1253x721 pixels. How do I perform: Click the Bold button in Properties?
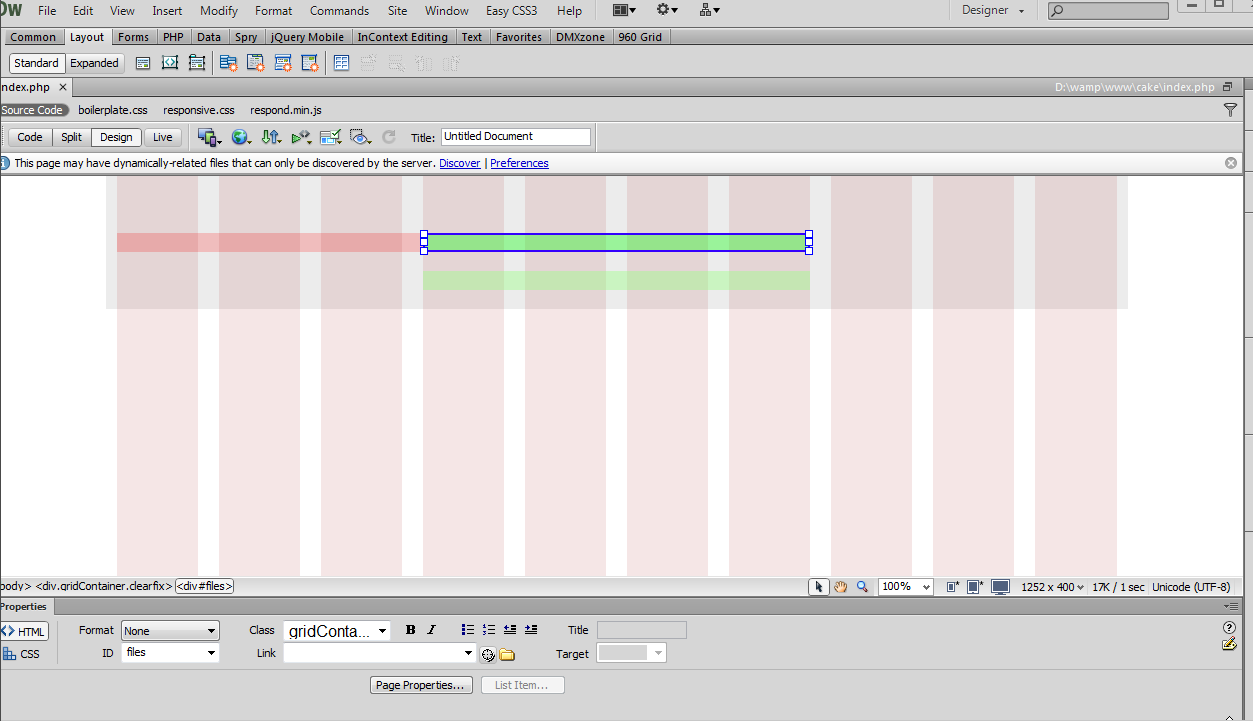click(410, 630)
